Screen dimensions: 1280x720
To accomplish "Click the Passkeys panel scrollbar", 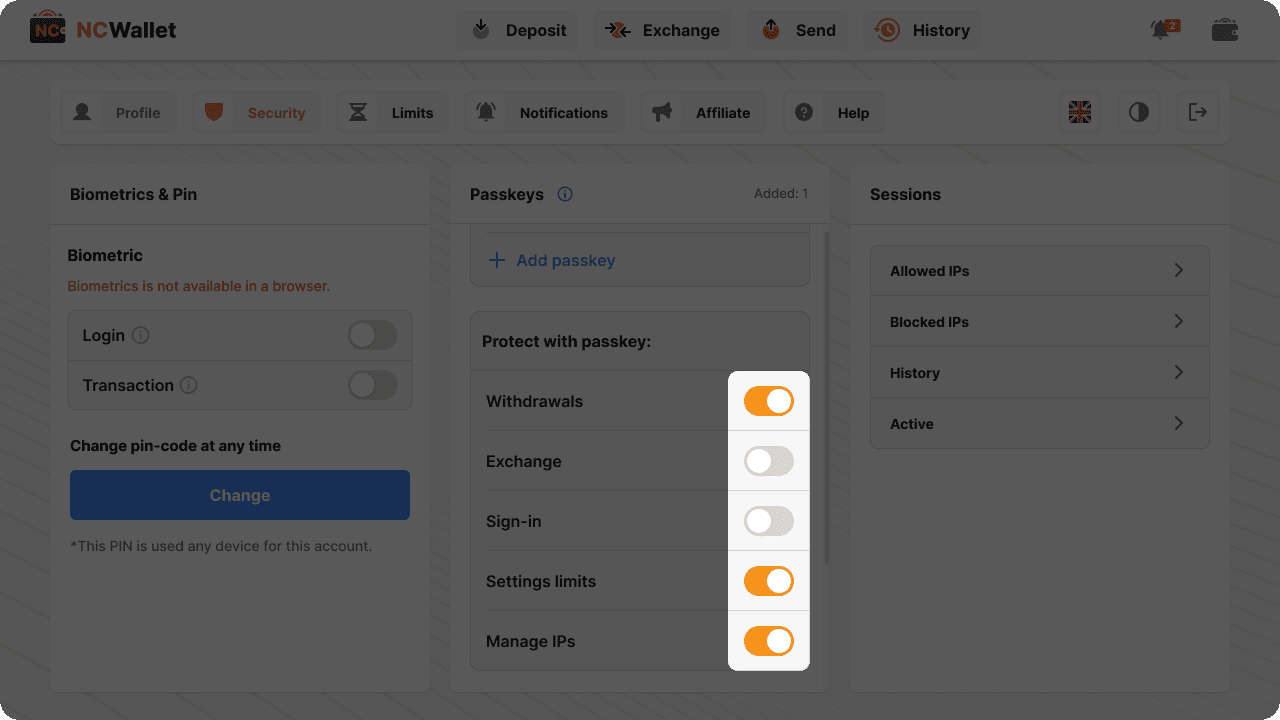I will tap(826, 400).
